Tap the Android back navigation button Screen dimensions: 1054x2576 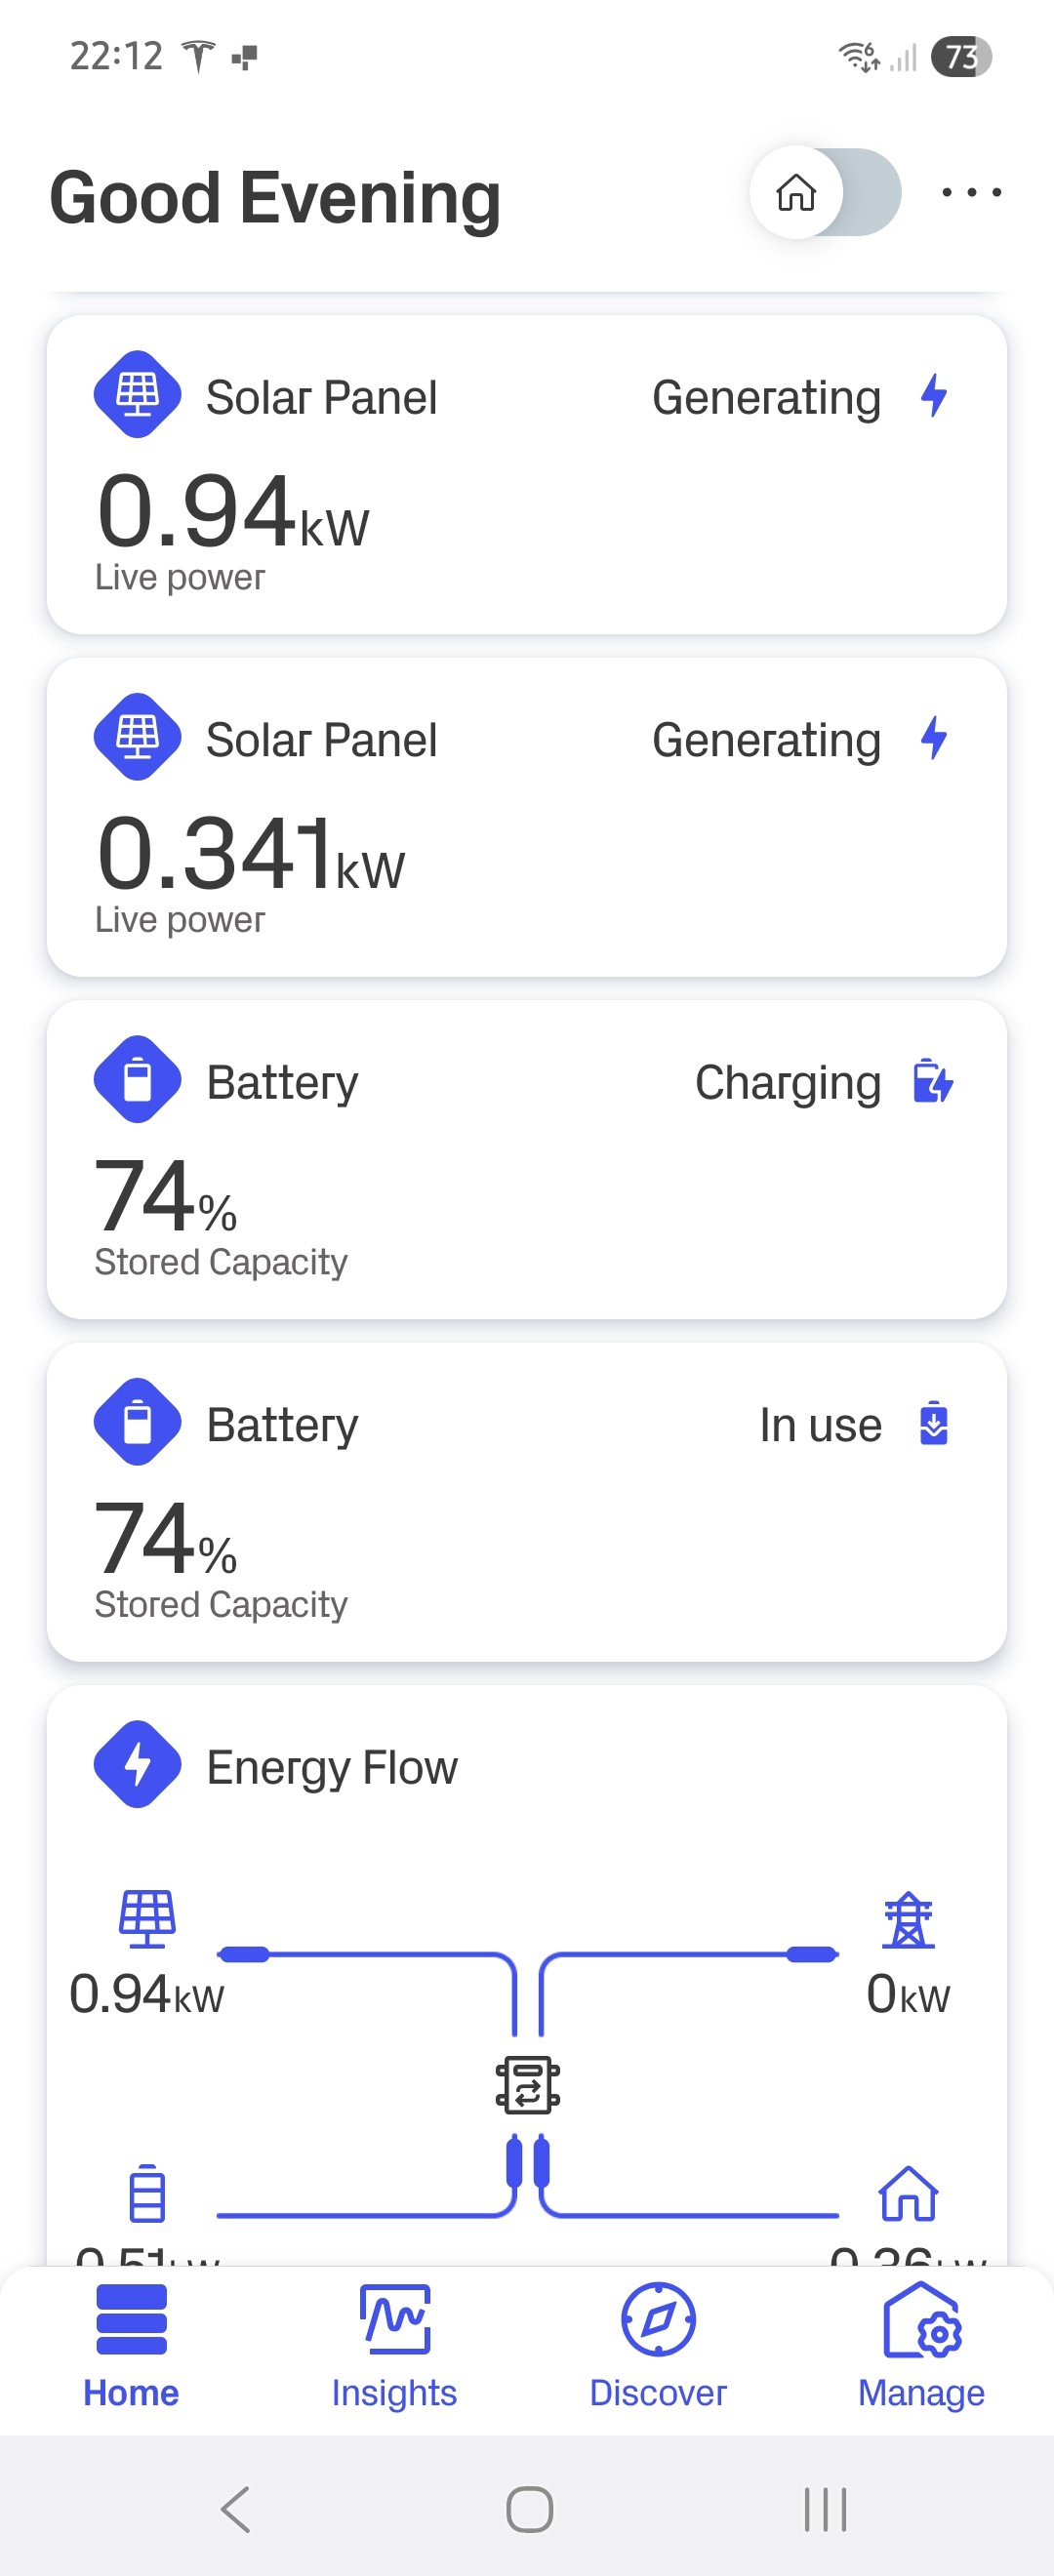coord(235,2510)
